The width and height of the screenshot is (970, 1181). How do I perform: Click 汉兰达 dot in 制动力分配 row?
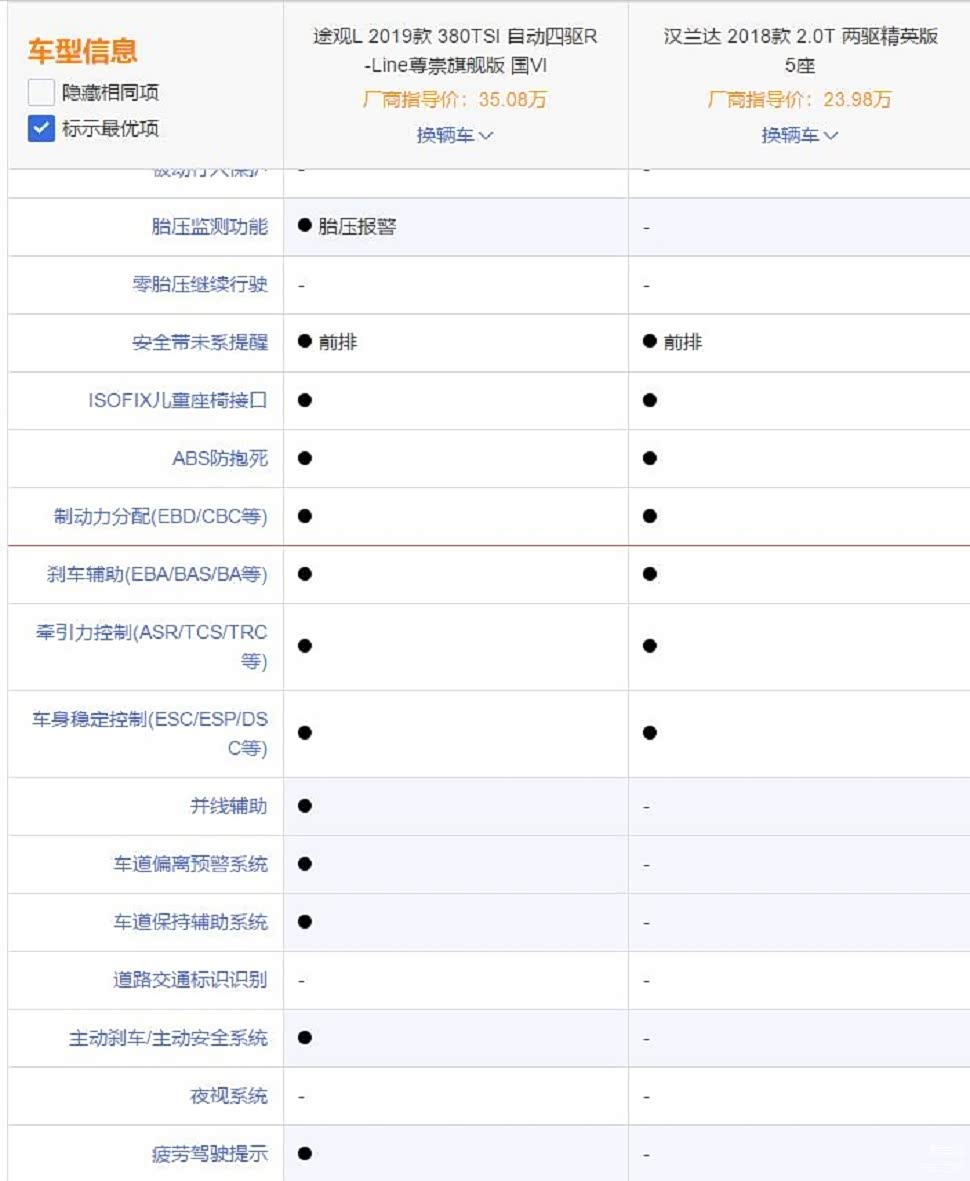(x=650, y=516)
